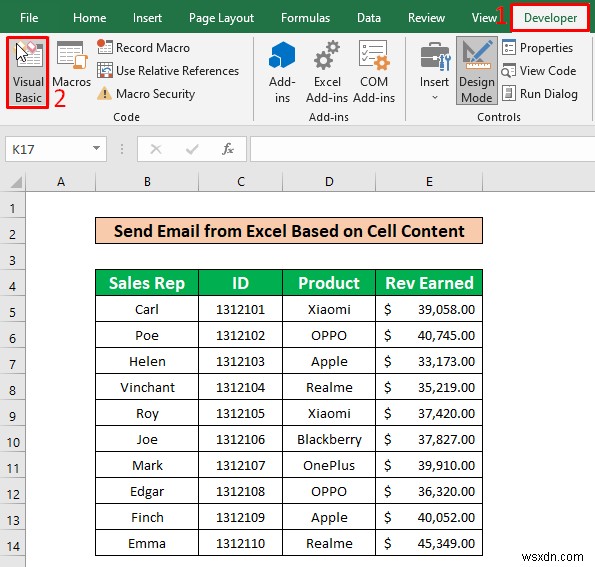Click the ID header cell

pos(241,283)
